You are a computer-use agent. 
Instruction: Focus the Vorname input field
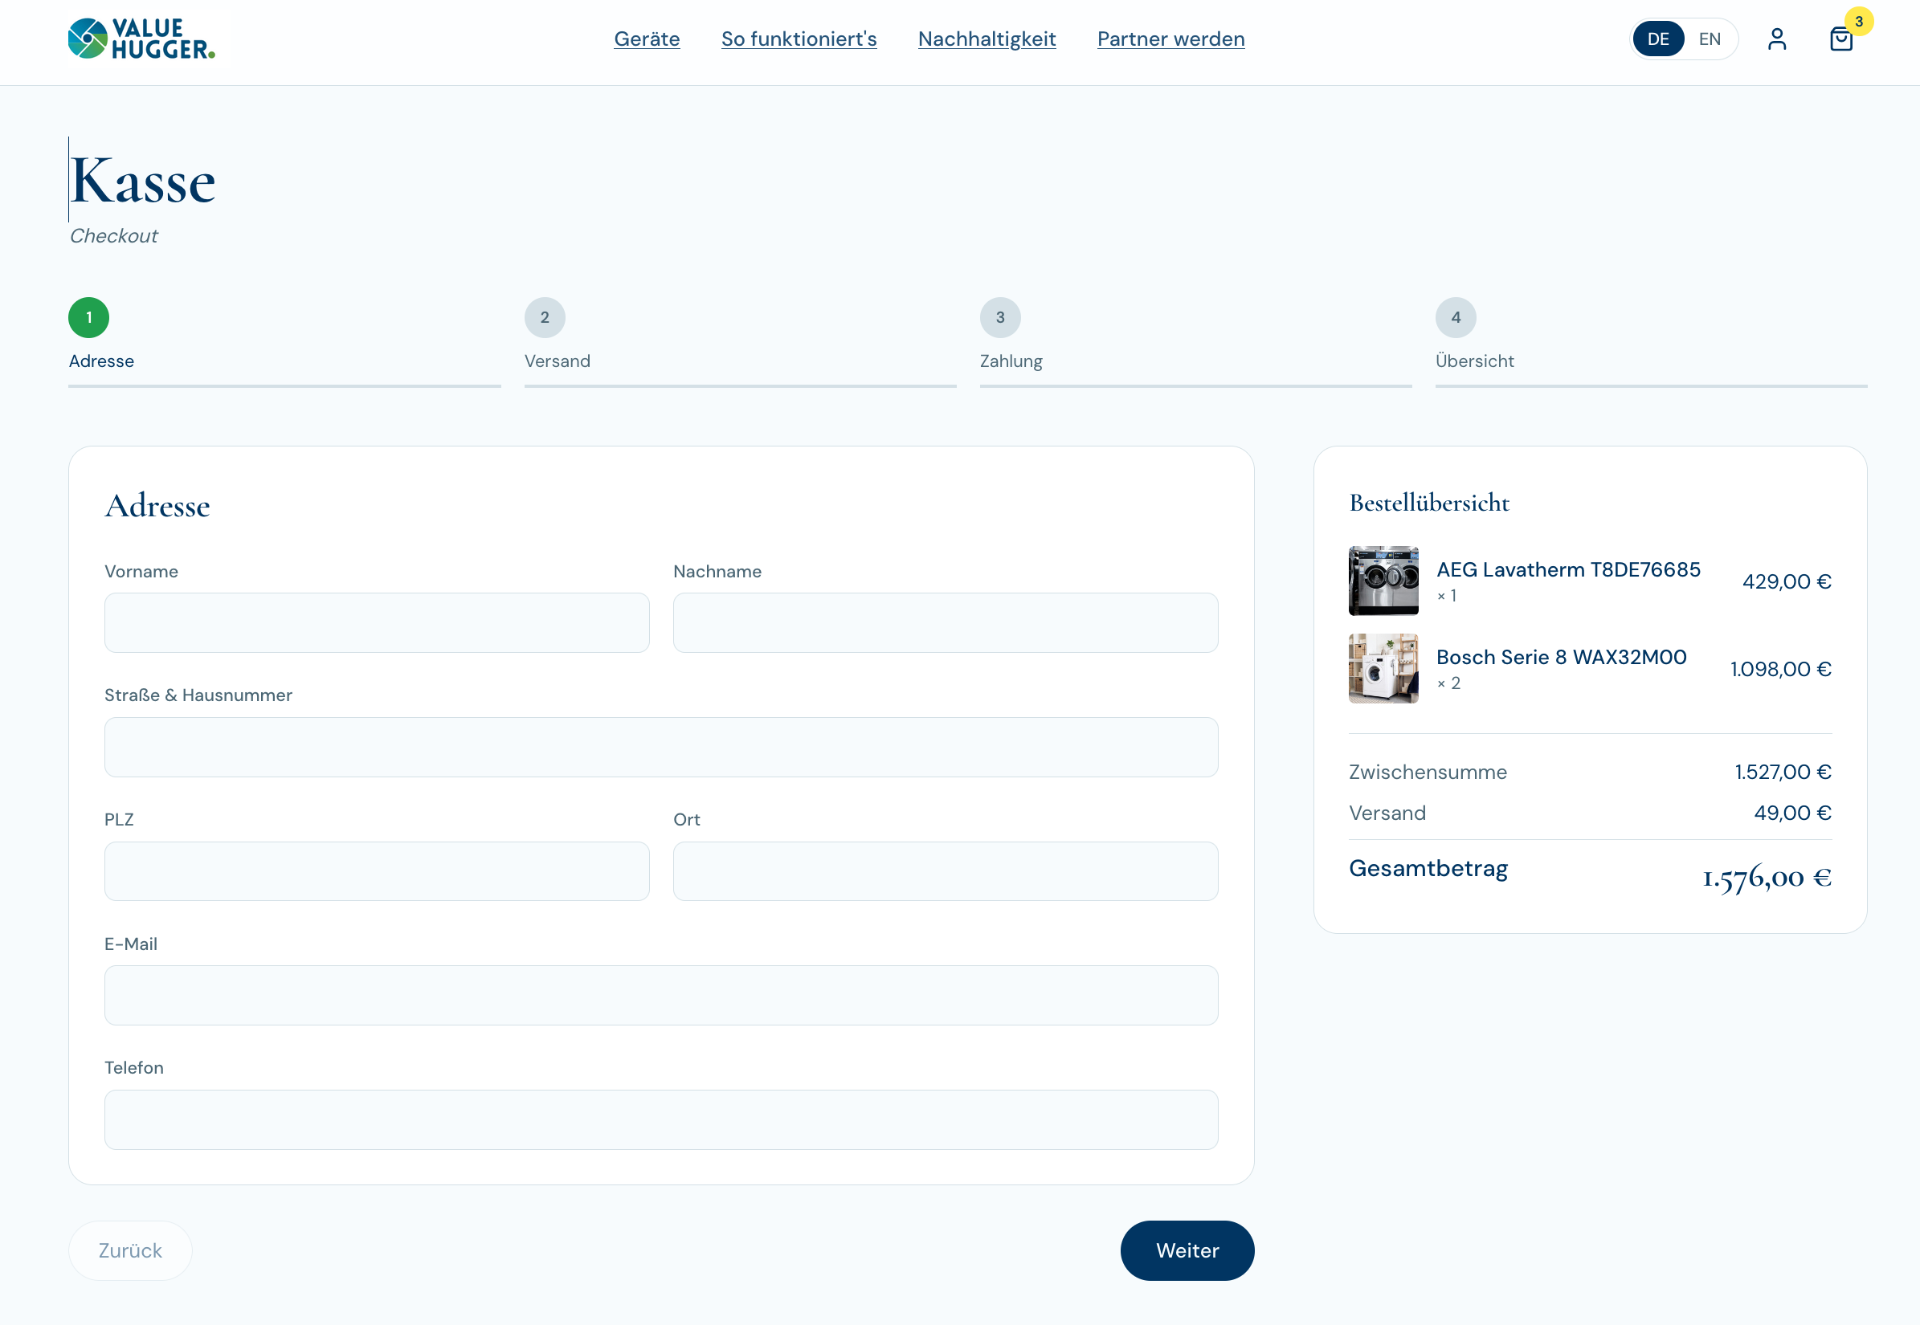(377, 623)
